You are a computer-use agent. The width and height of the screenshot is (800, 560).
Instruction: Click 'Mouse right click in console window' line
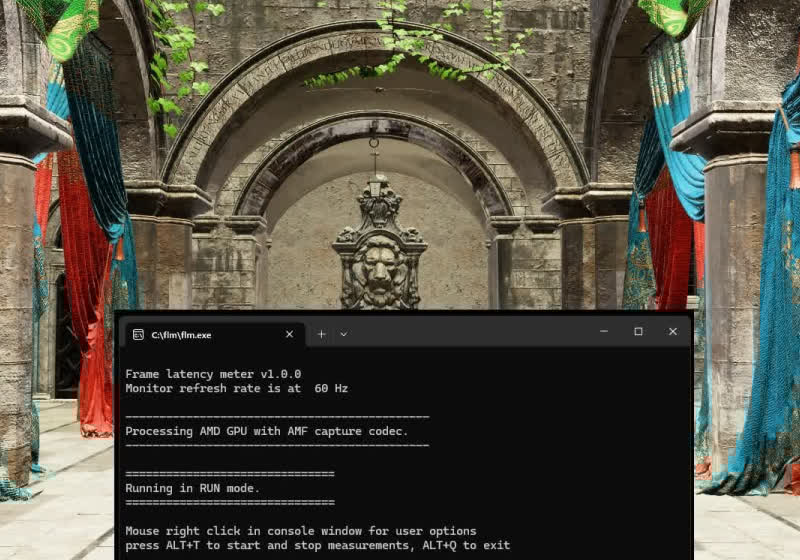pos(301,531)
